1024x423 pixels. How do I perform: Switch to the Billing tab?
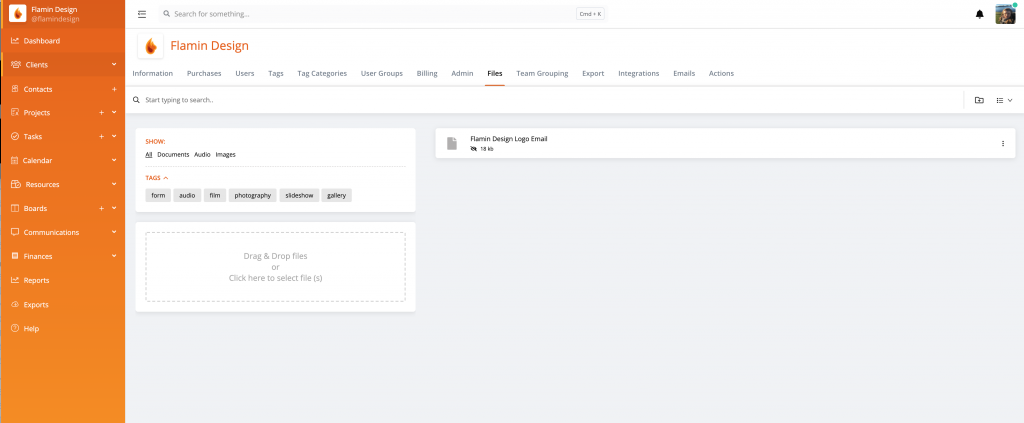pyautogui.click(x=427, y=73)
